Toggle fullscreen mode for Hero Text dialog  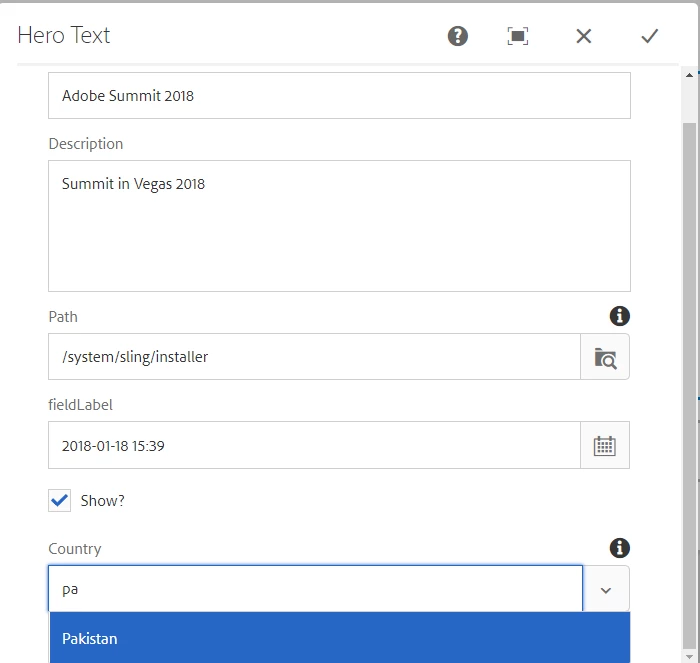tap(518, 36)
